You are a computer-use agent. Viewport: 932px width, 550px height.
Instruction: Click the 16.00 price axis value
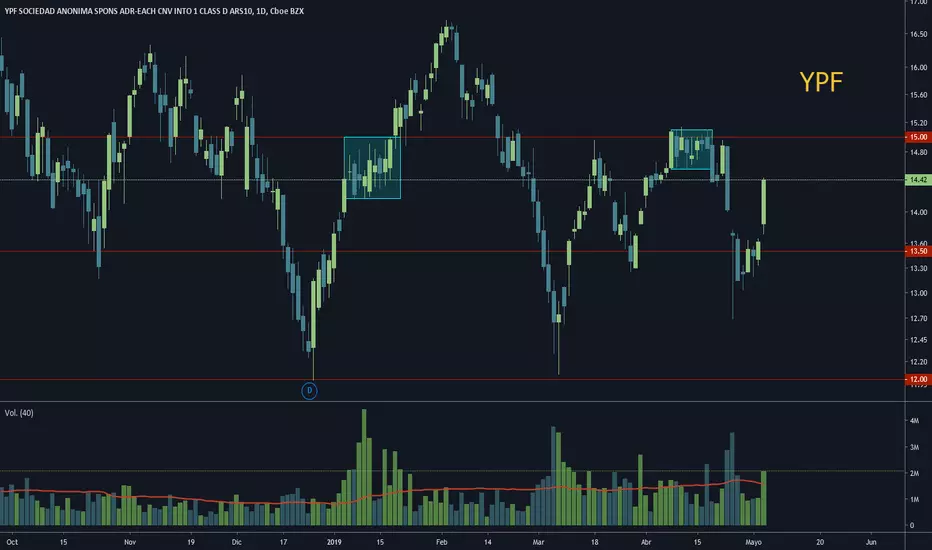[x=918, y=67]
